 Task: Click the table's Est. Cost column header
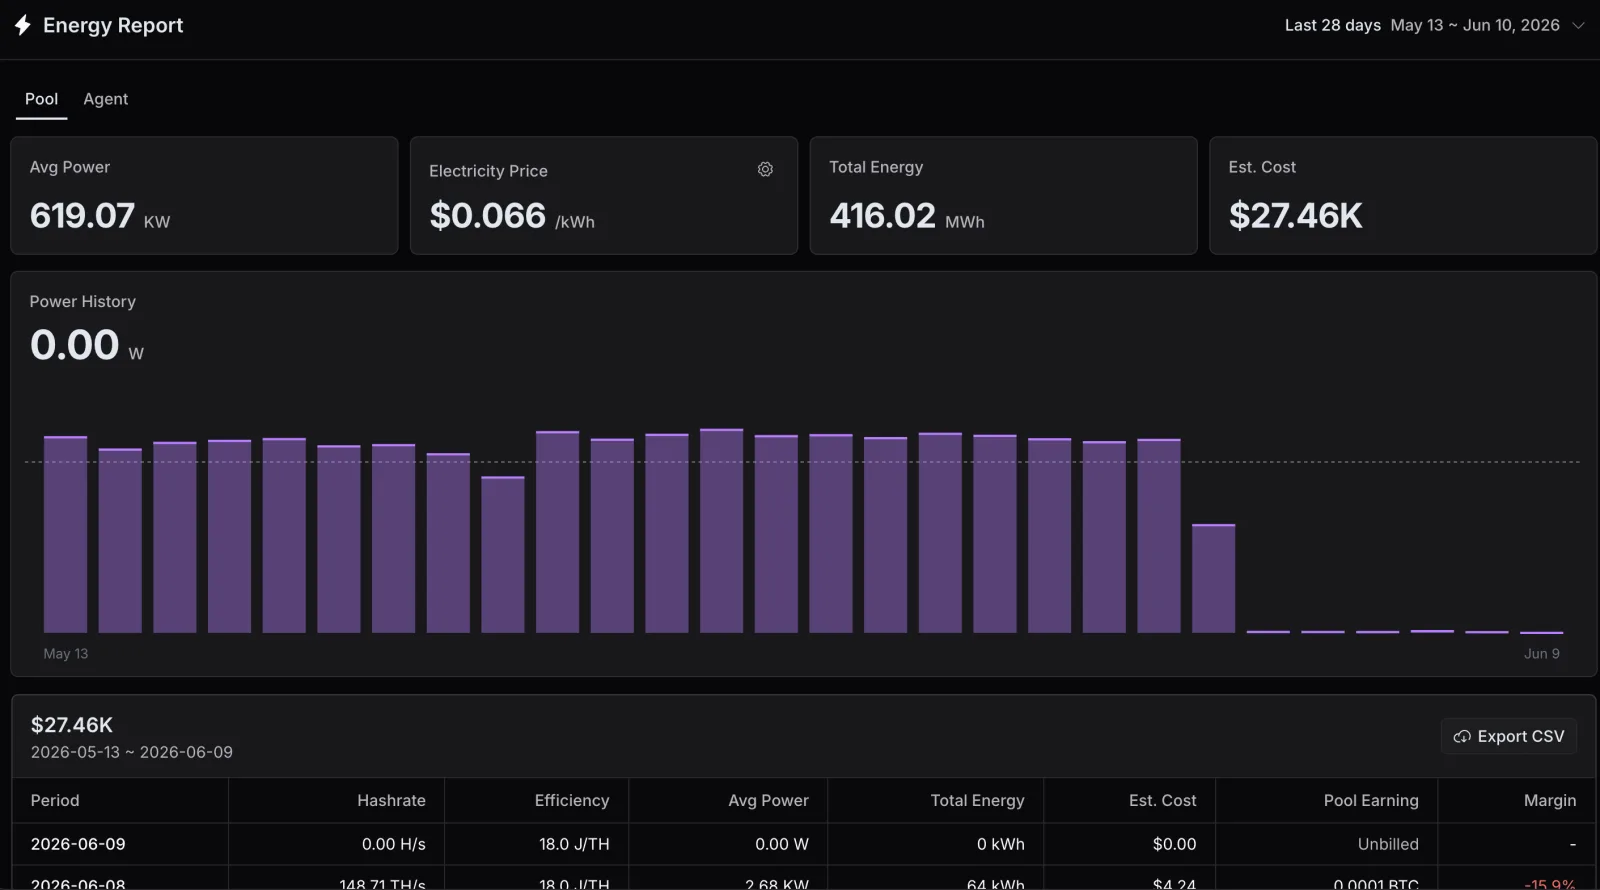click(x=1162, y=800)
